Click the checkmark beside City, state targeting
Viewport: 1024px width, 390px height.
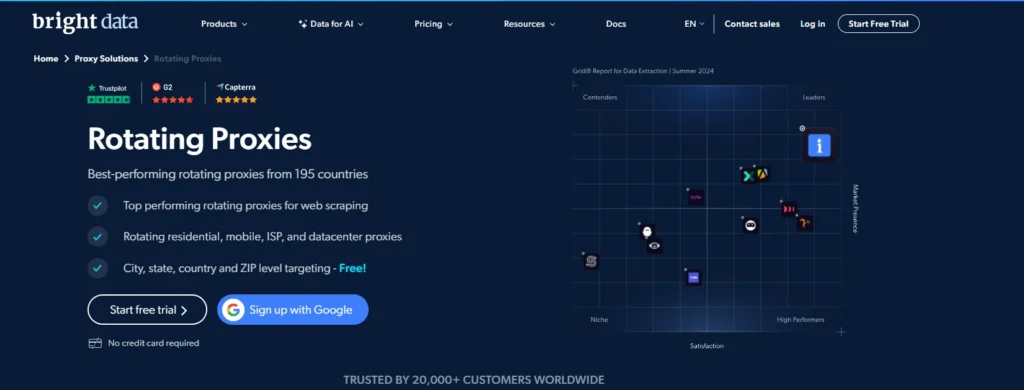coord(97,268)
